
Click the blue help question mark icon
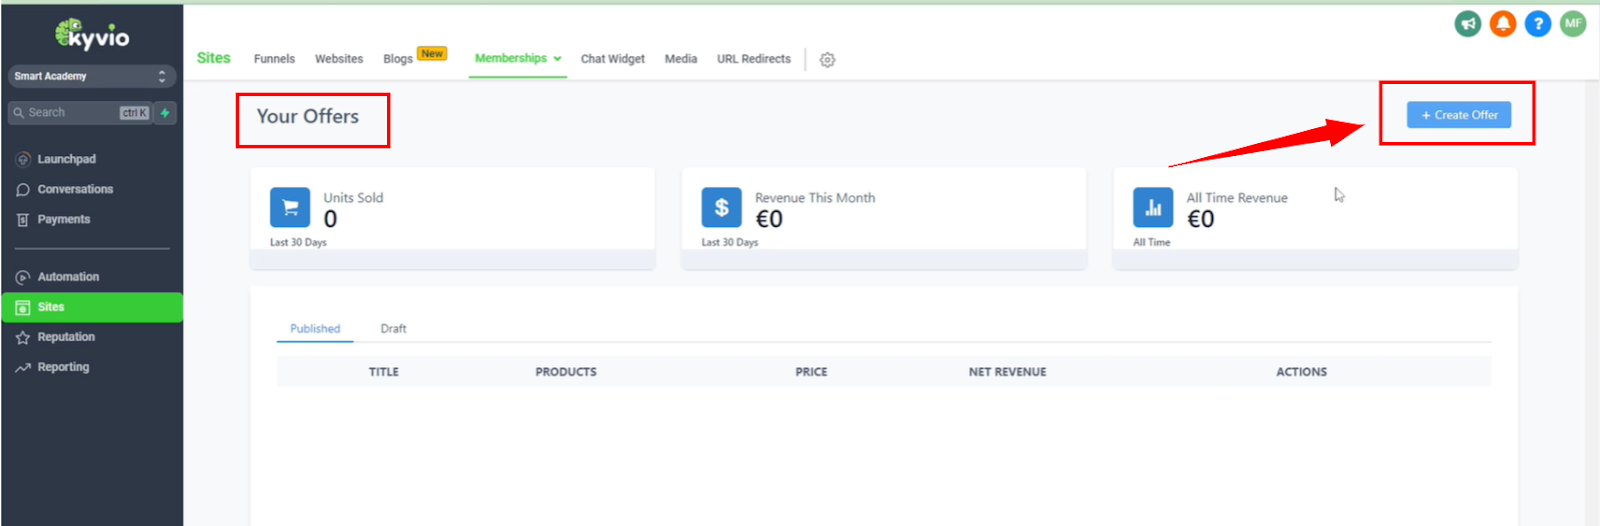tap(1537, 23)
